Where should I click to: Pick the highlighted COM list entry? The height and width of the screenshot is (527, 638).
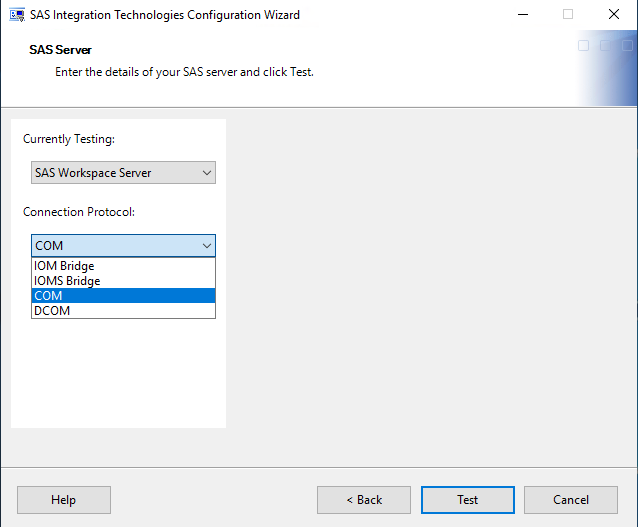click(x=48, y=296)
